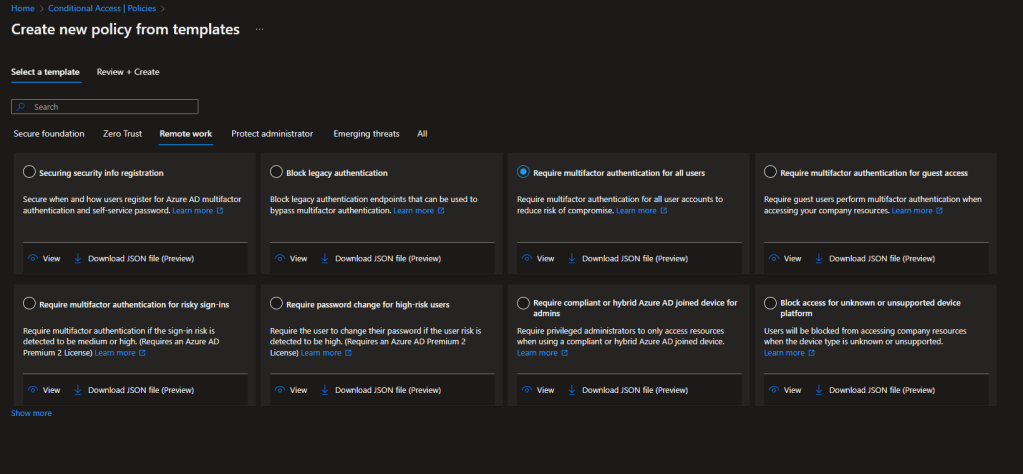Show the Emerging threats templates

366,133
